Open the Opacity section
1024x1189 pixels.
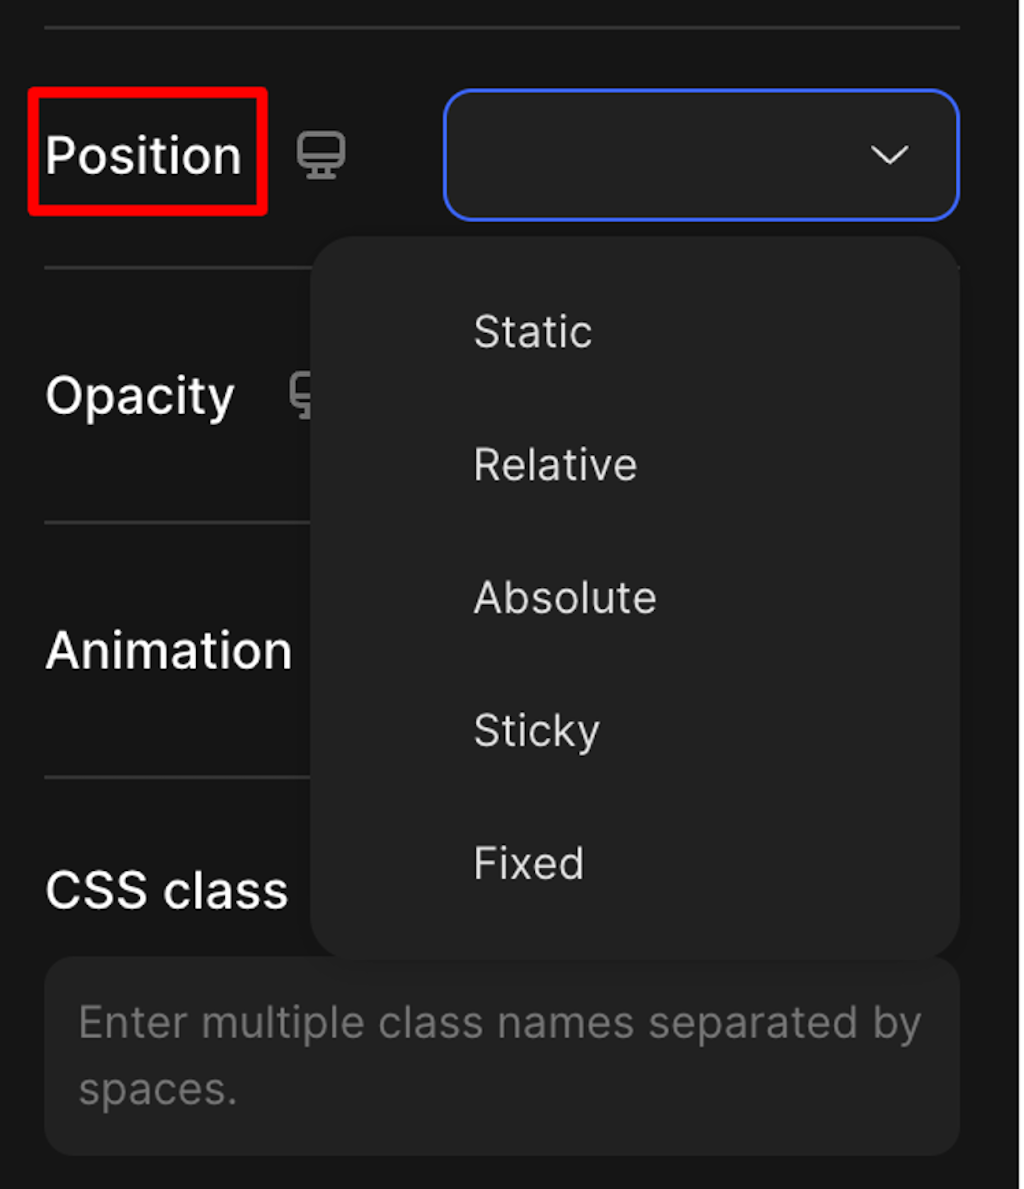pos(140,395)
